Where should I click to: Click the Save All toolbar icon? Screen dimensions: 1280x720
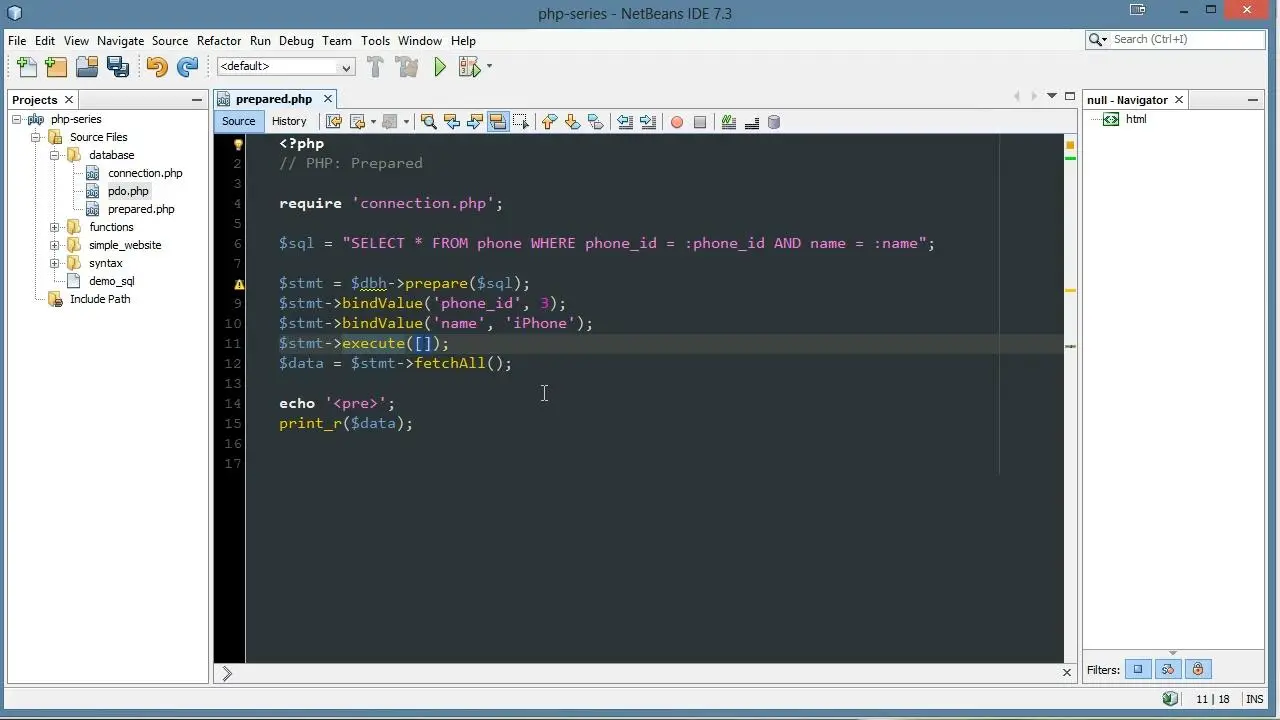(118, 67)
